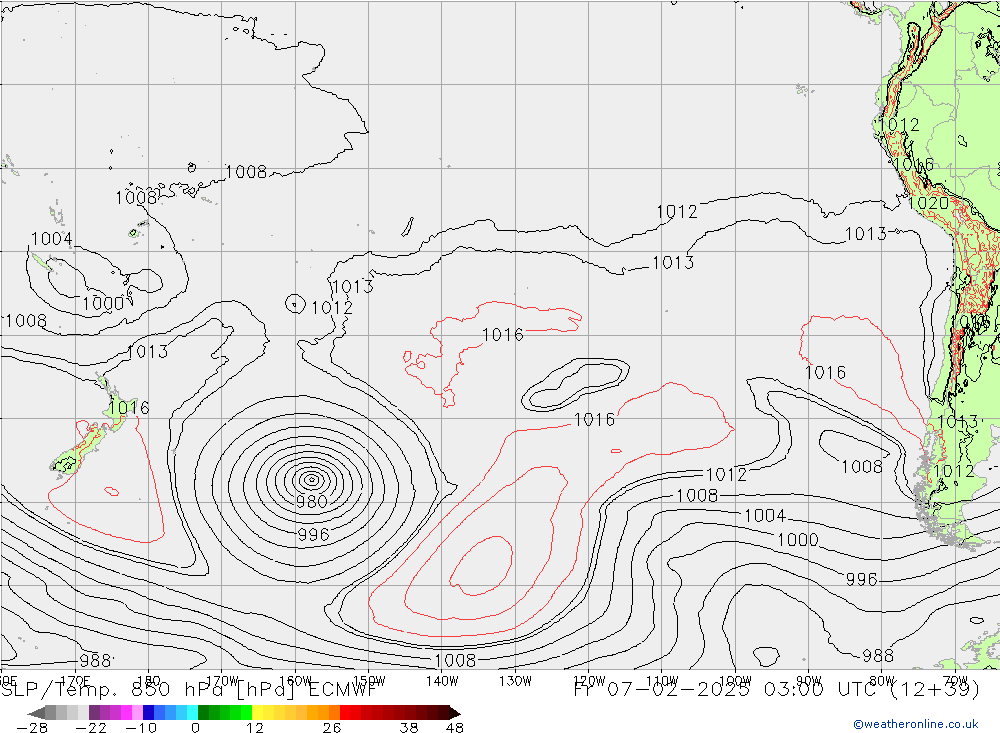Click the 996 label just below the 980 low

click(x=313, y=535)
